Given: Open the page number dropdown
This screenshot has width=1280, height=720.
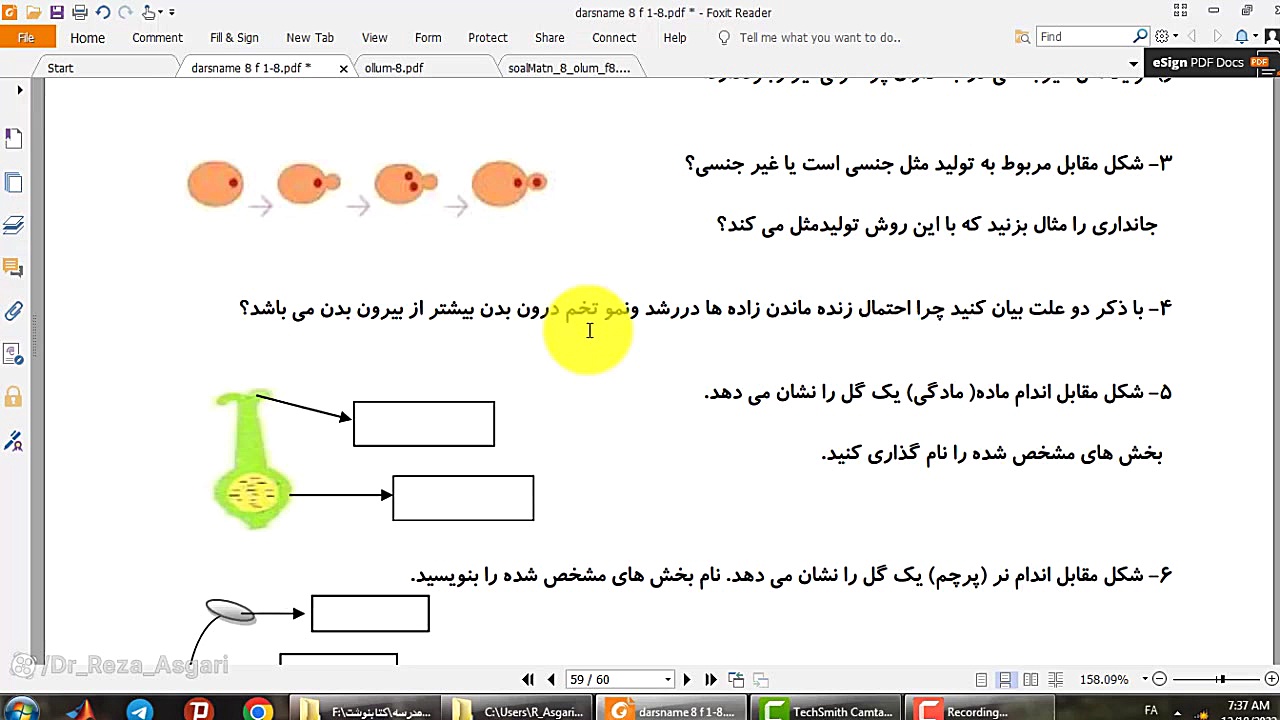Looking at the screenshot, I should [668, 680].
